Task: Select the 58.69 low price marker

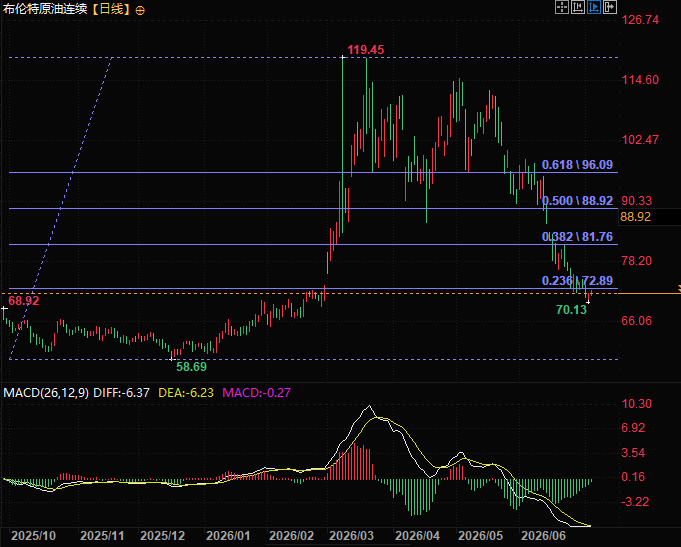Action: click(192, 367)
